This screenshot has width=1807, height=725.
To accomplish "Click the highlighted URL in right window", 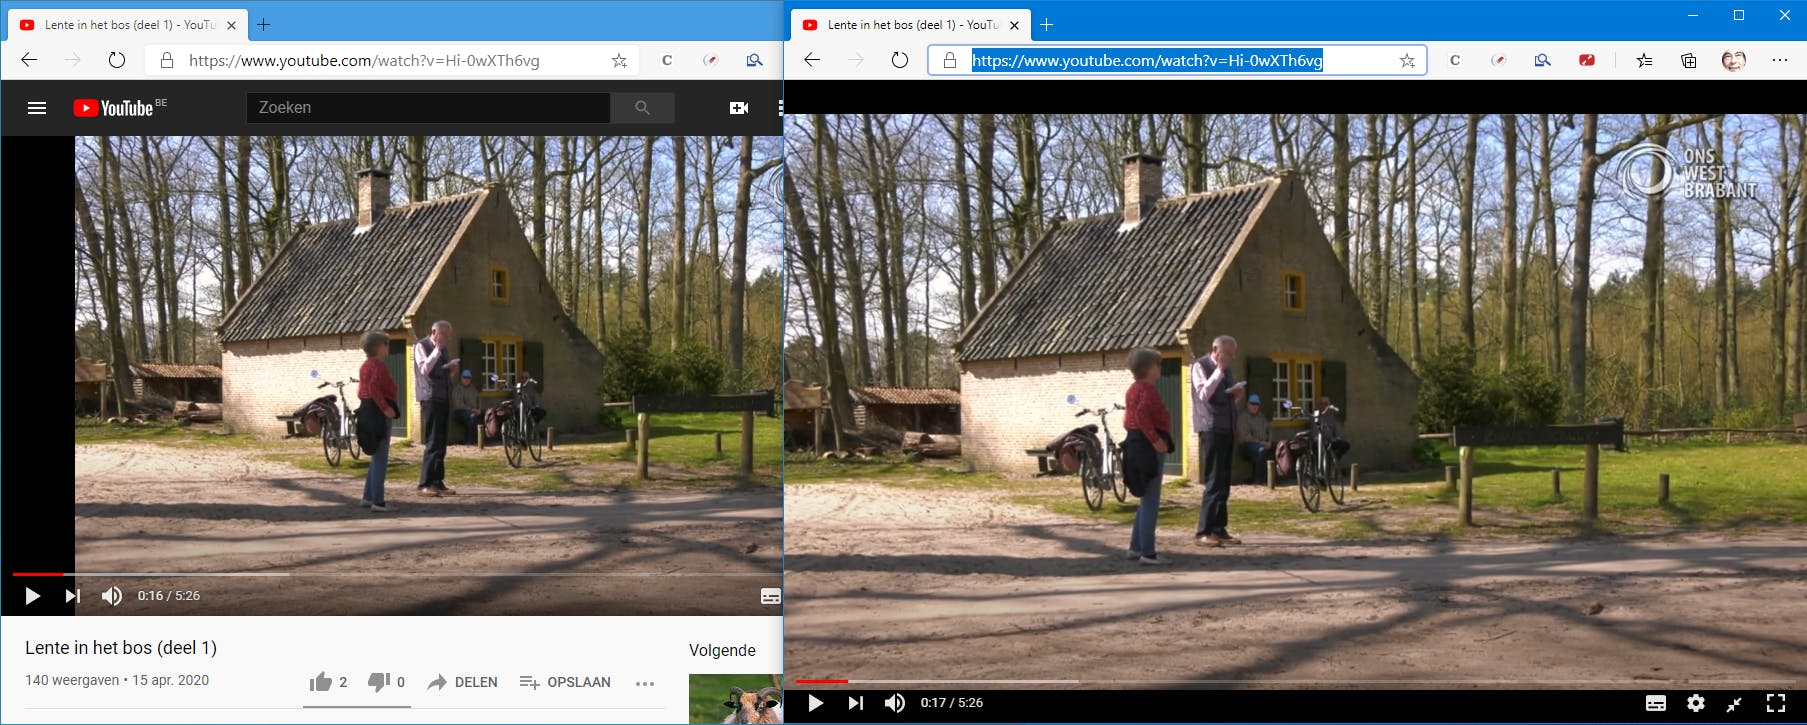I will [1147, 60].
